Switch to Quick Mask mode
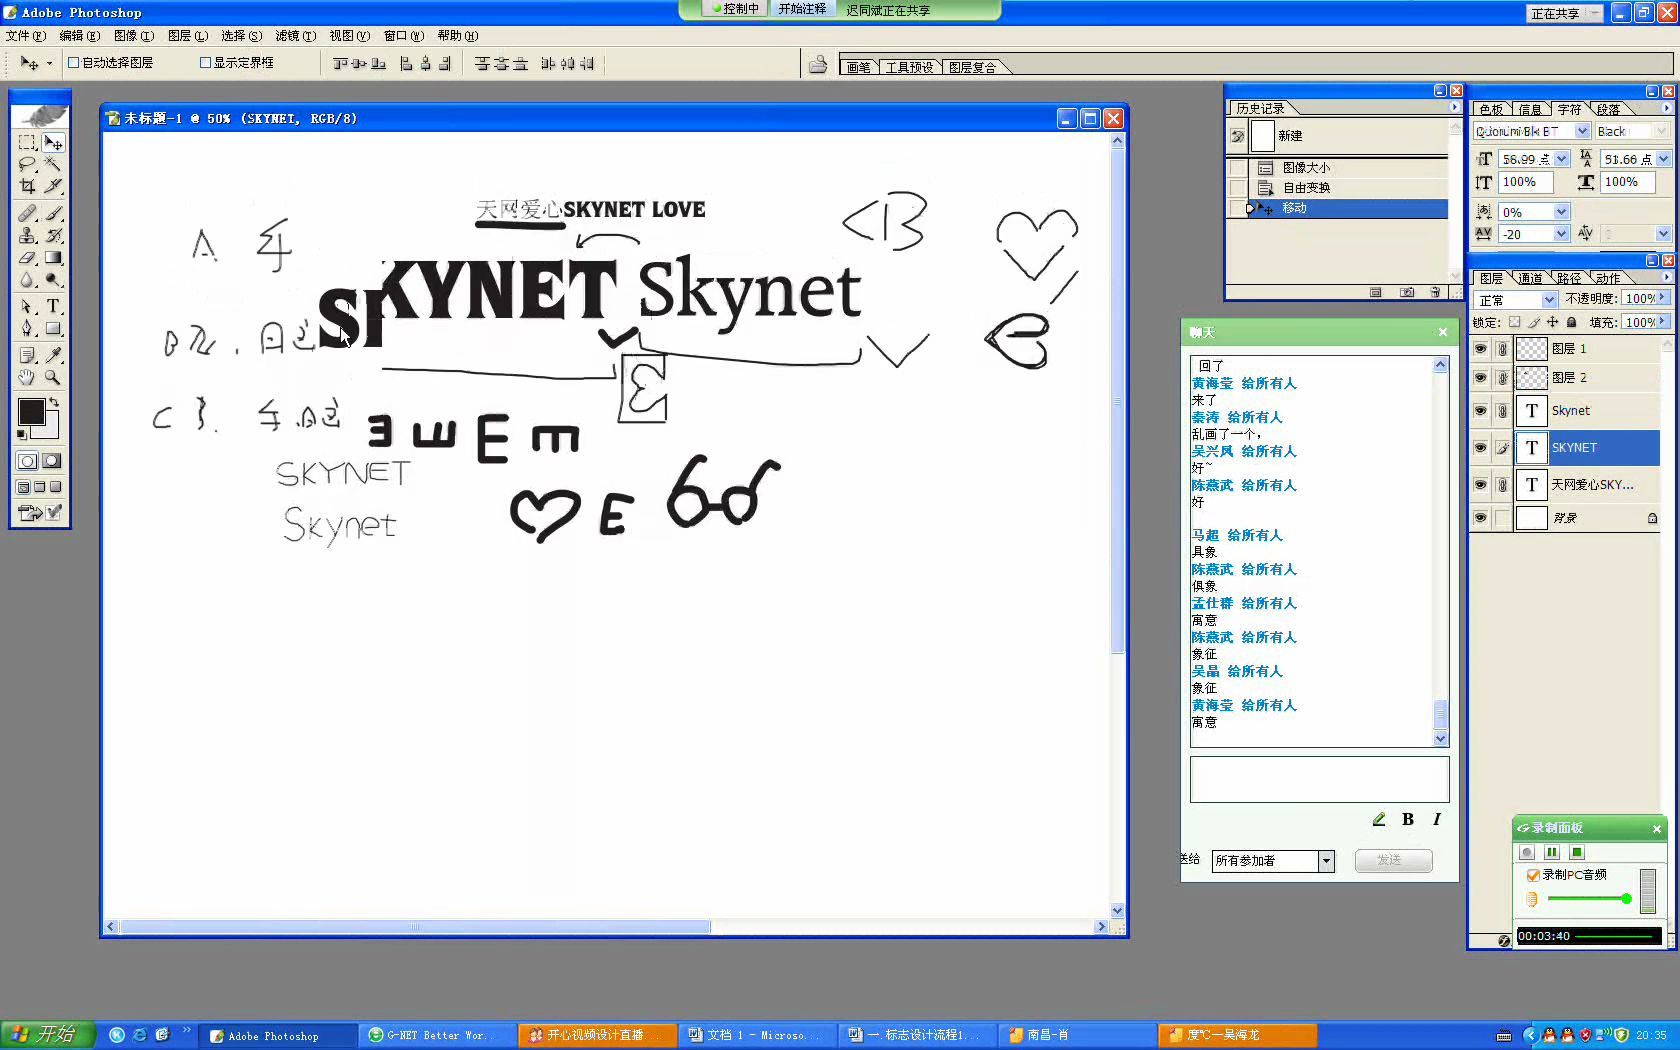1680x1050 pixels. (52, 461)
